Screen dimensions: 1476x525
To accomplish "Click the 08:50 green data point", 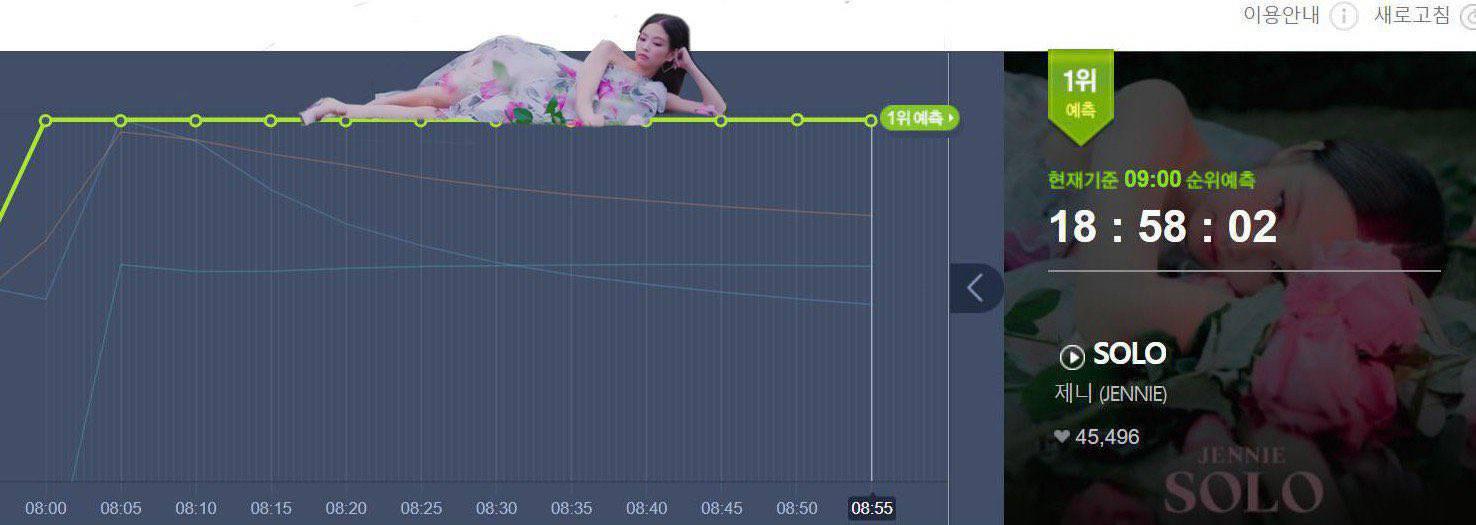I will pos(797,120).
